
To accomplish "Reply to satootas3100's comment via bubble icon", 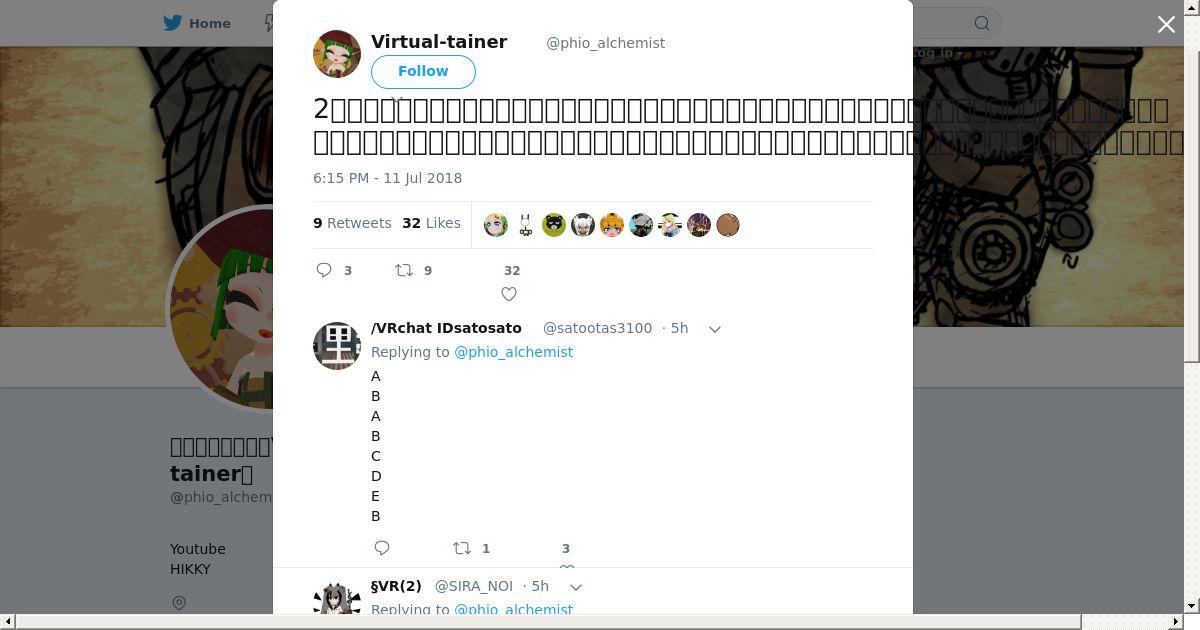I will pyautogui.click(x=382, y=548).
